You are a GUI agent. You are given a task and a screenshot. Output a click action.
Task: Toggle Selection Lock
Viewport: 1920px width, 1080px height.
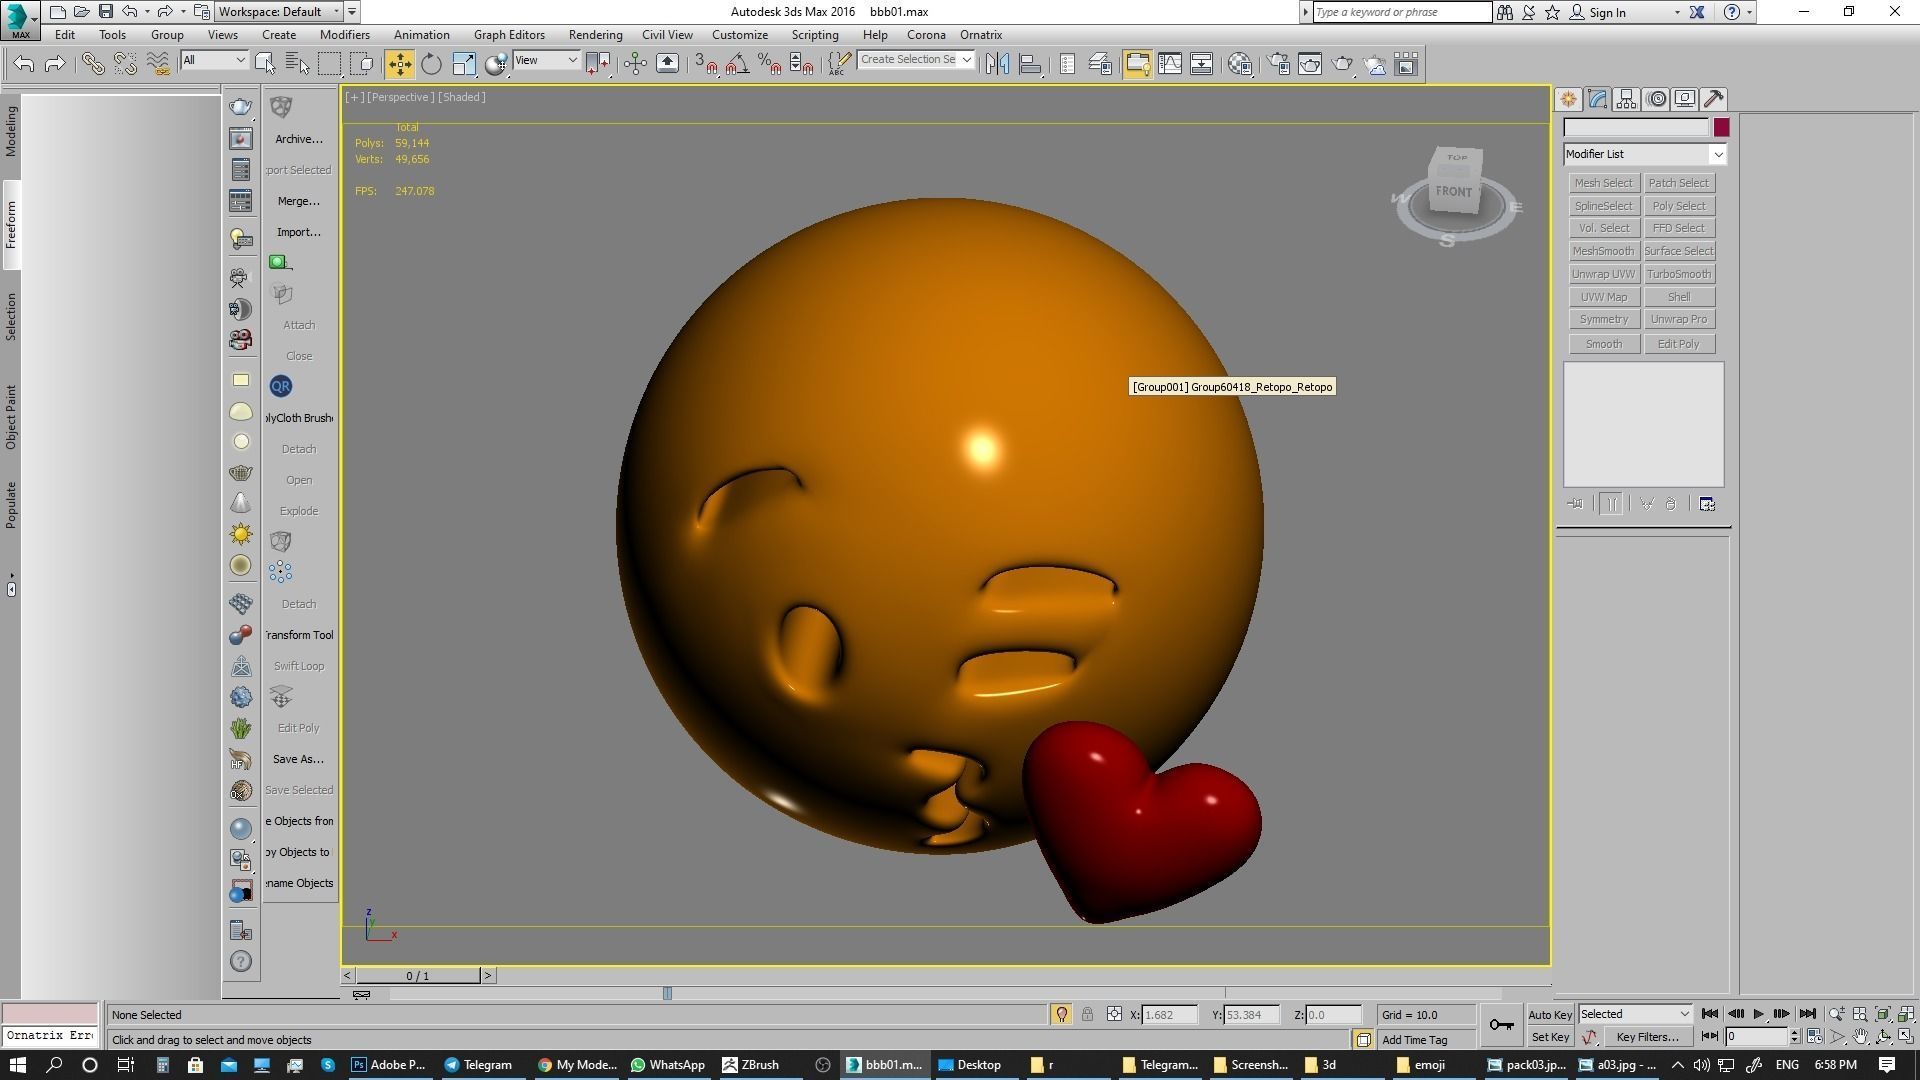click(1087, 1015)
